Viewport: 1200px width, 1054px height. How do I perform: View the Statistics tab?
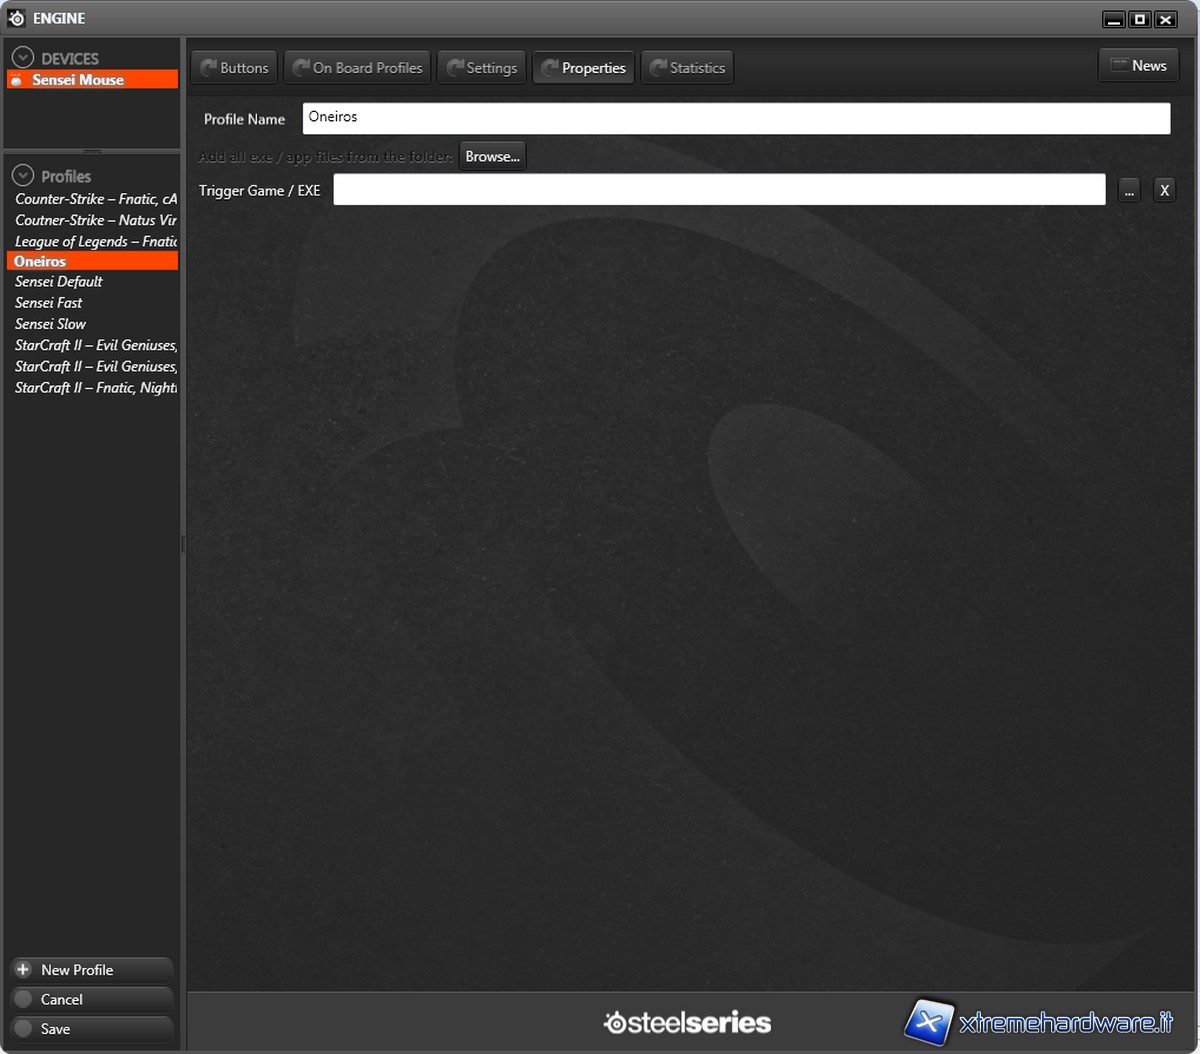point(687,68)
